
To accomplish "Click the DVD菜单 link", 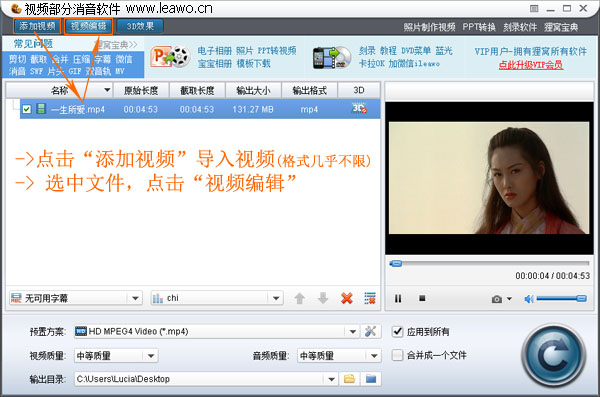I will tap(416, 51).
